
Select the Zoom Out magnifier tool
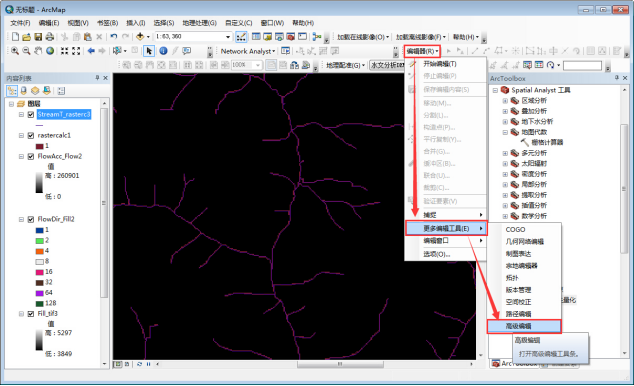click(26, 51)
